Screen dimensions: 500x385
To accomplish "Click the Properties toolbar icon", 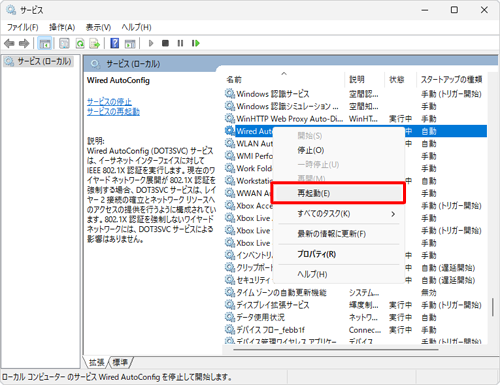I will click(x=64, y=43).
